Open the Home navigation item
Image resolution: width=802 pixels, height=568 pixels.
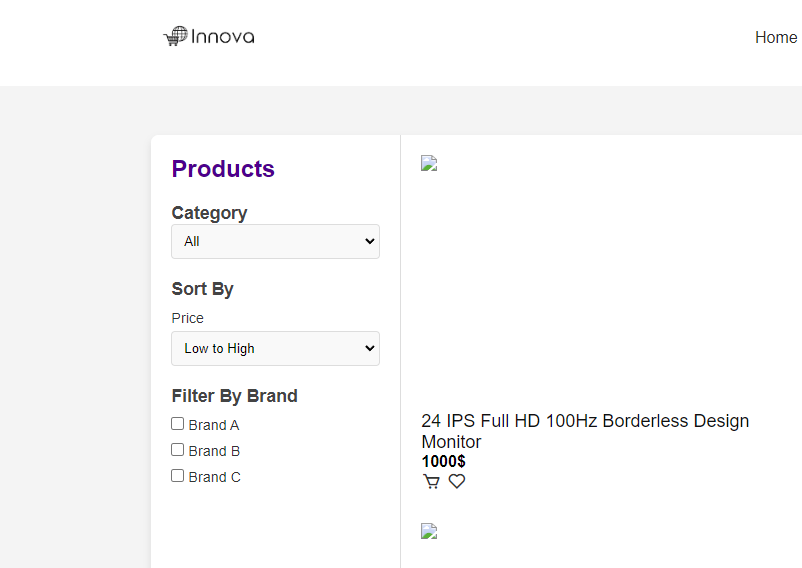[775, 38]
